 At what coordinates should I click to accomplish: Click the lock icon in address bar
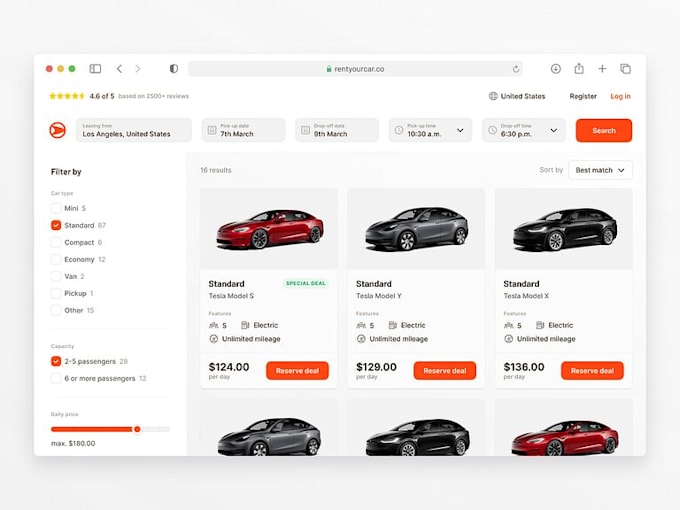coord(329,69)
